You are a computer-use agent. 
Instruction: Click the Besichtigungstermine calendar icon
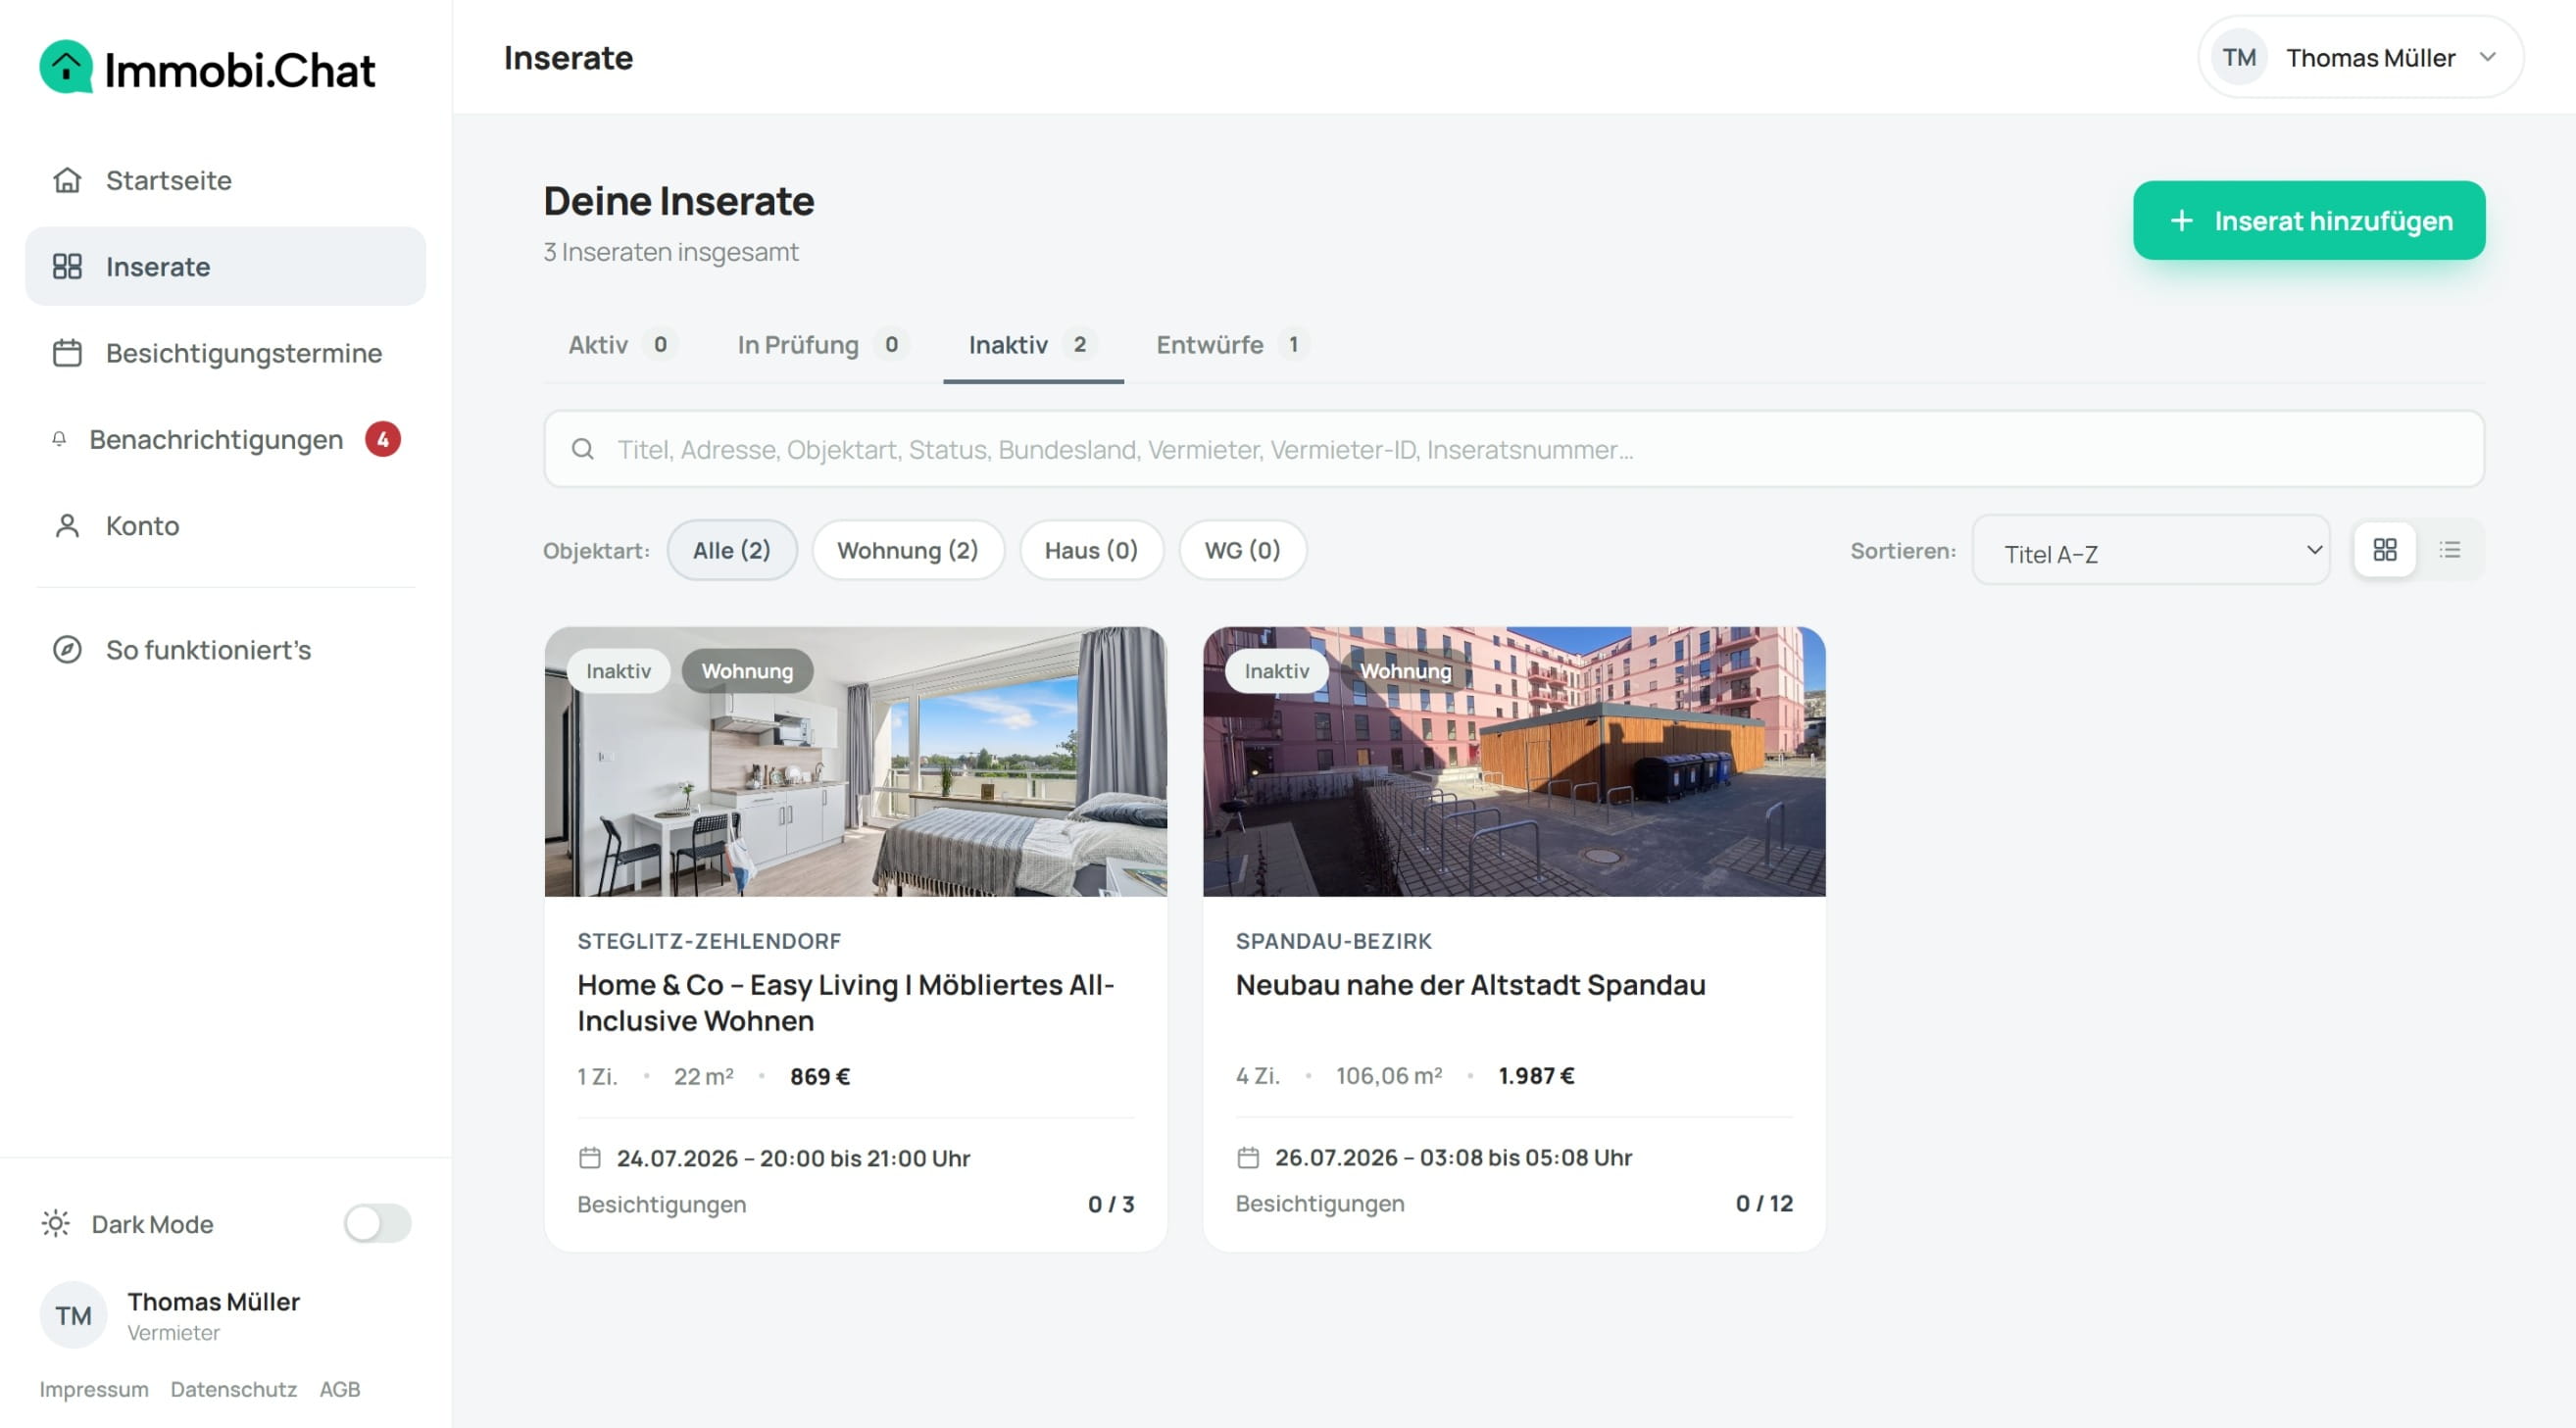[67, 353]
